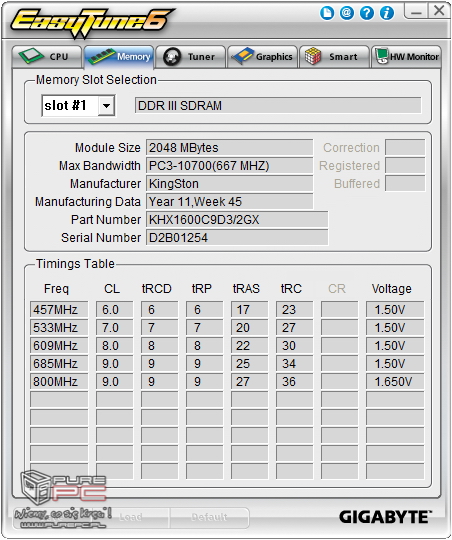
Task: Click the @ email icon in the title bar
Action: point(347,13)
